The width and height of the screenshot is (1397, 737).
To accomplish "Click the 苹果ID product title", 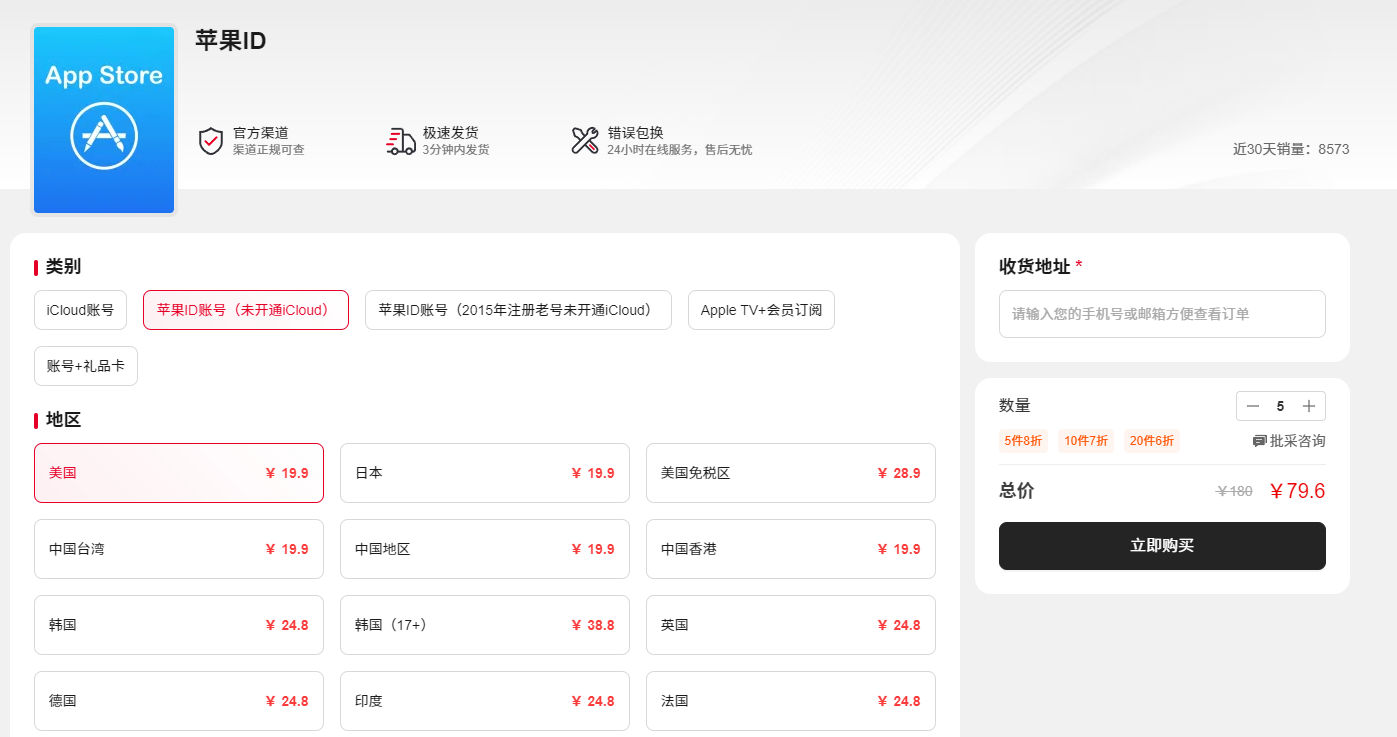I will tap(231, 41).
